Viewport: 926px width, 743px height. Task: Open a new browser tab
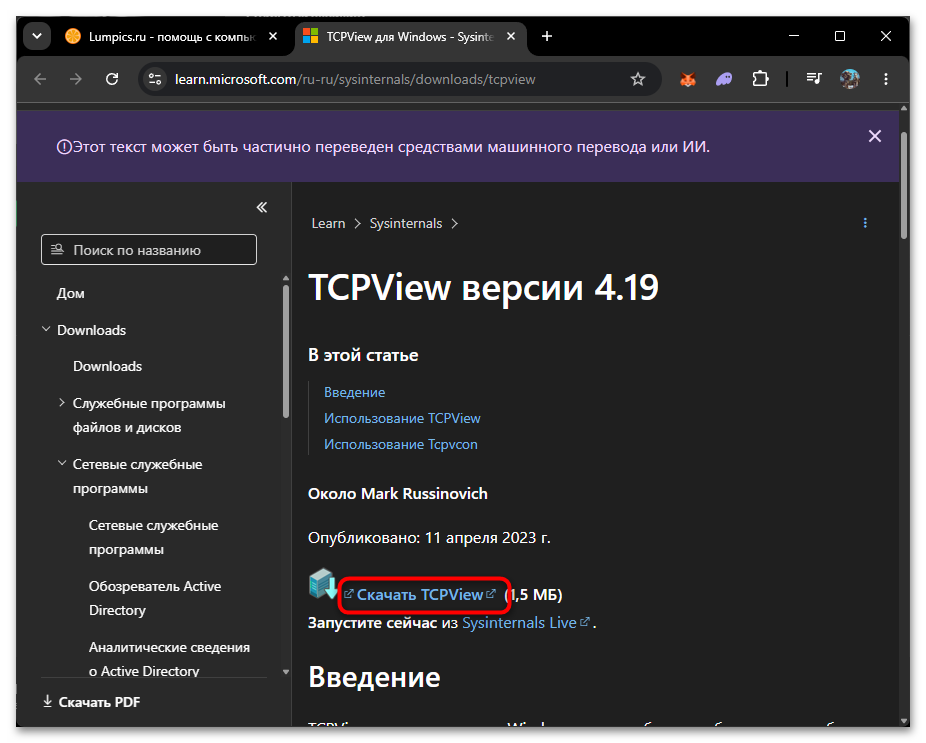click(547, 37)
